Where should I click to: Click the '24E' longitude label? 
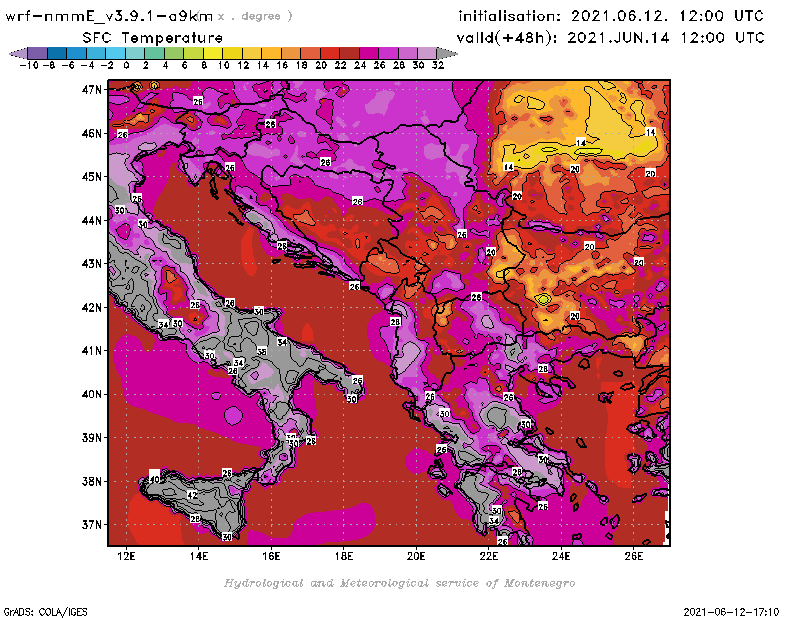tap(561, 556)
